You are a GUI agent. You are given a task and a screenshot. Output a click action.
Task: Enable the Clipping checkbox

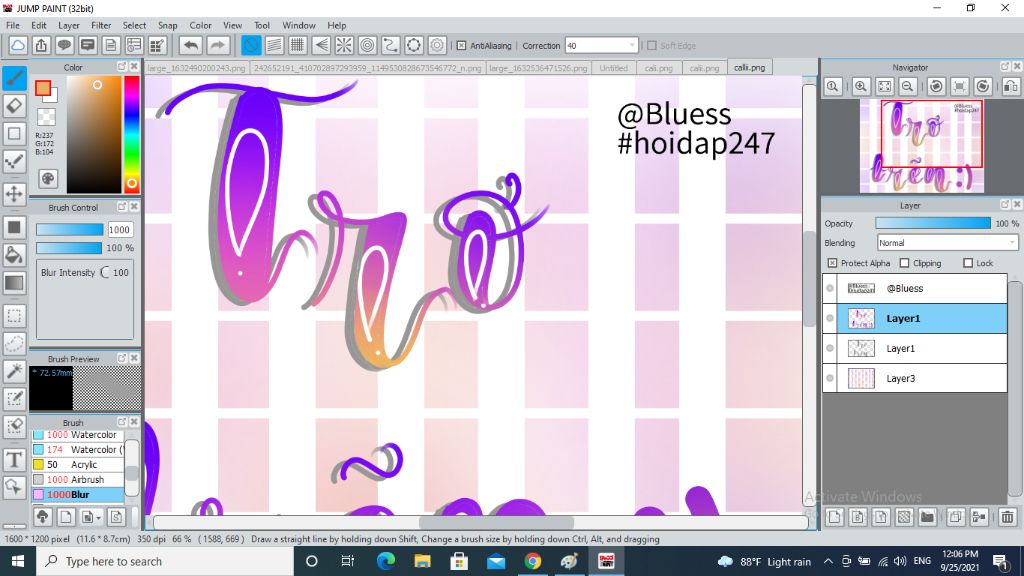(x=904, y=263)
